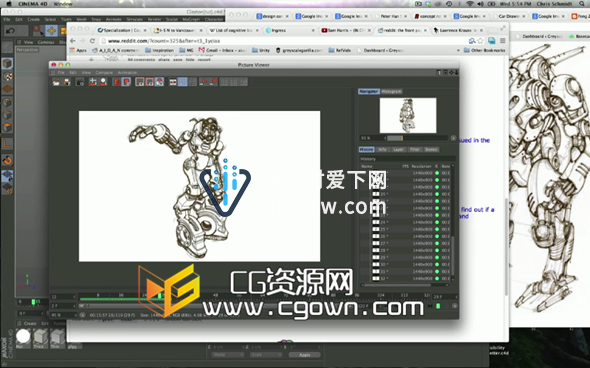
Task: Click the blue extension icon beside Chrome's menu button
Action: pyautogui.click(x=491, y=41)
